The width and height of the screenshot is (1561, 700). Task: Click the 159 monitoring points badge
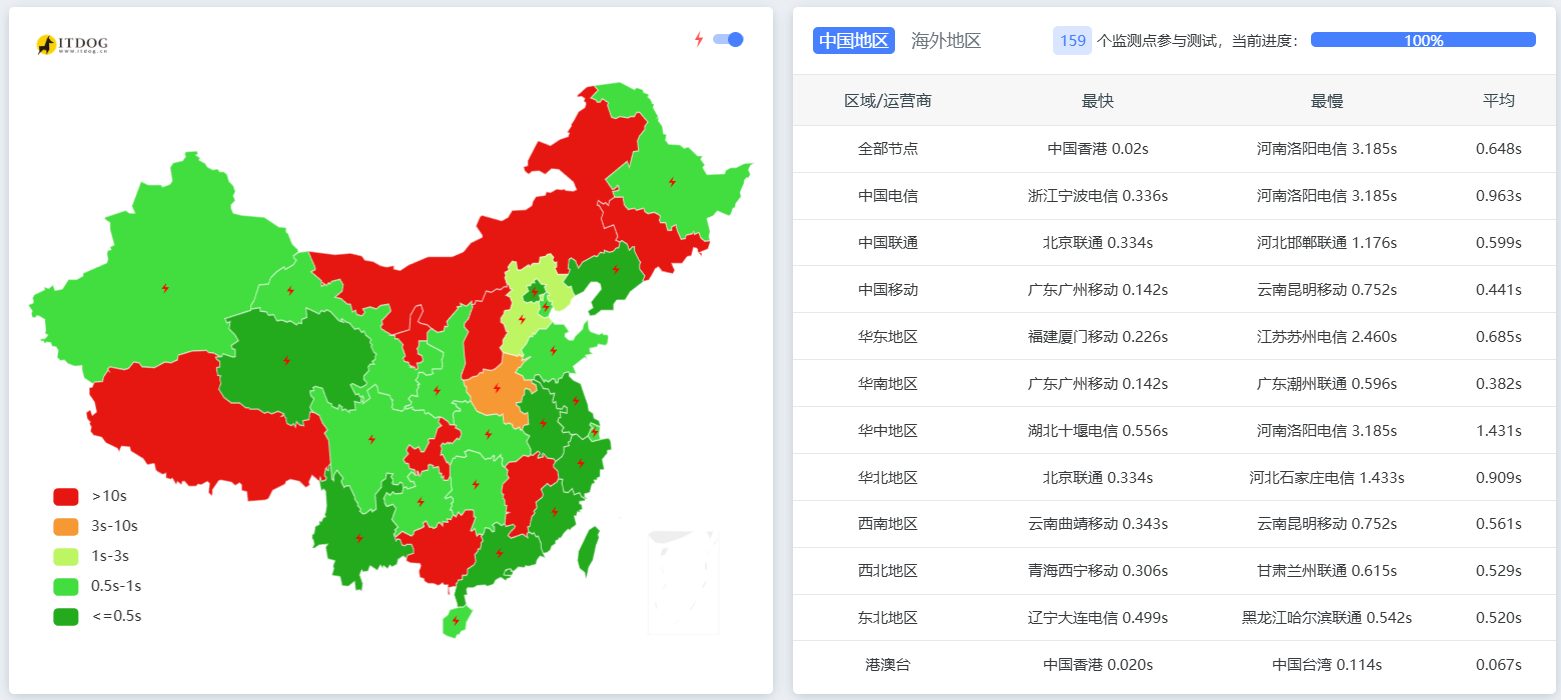click(1072, 41)
